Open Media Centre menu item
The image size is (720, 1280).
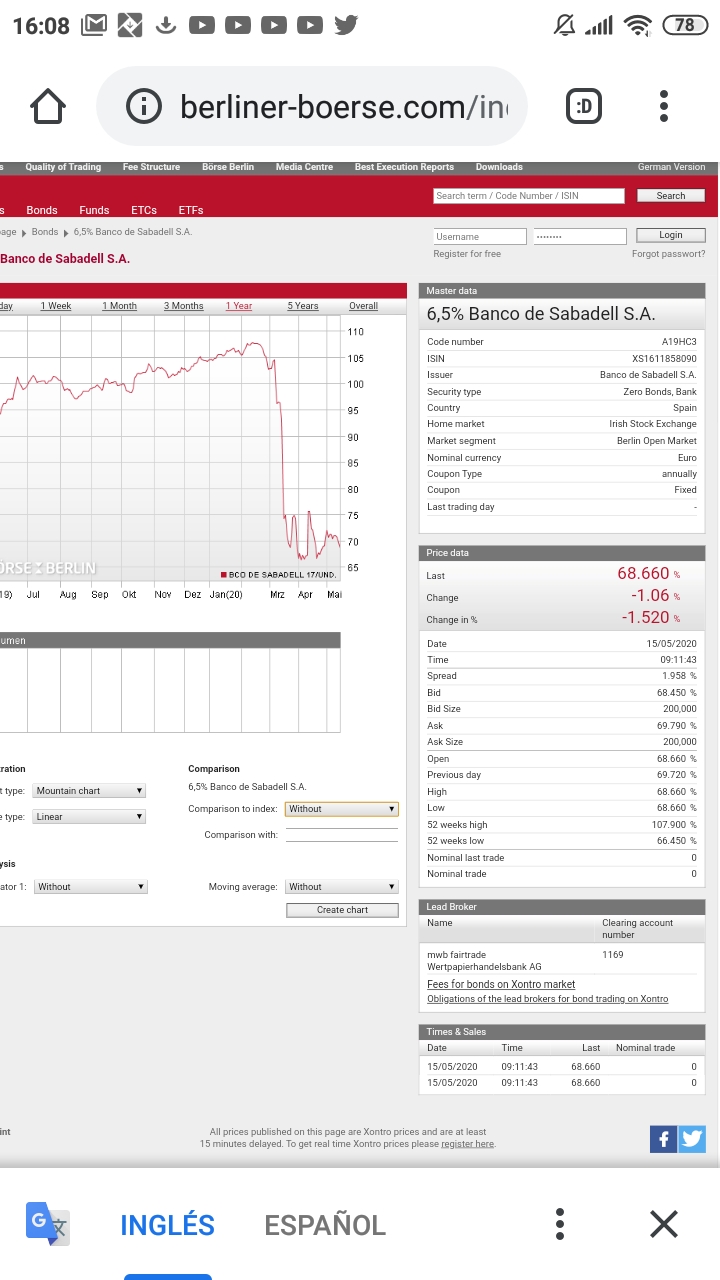tap(305, 167)
